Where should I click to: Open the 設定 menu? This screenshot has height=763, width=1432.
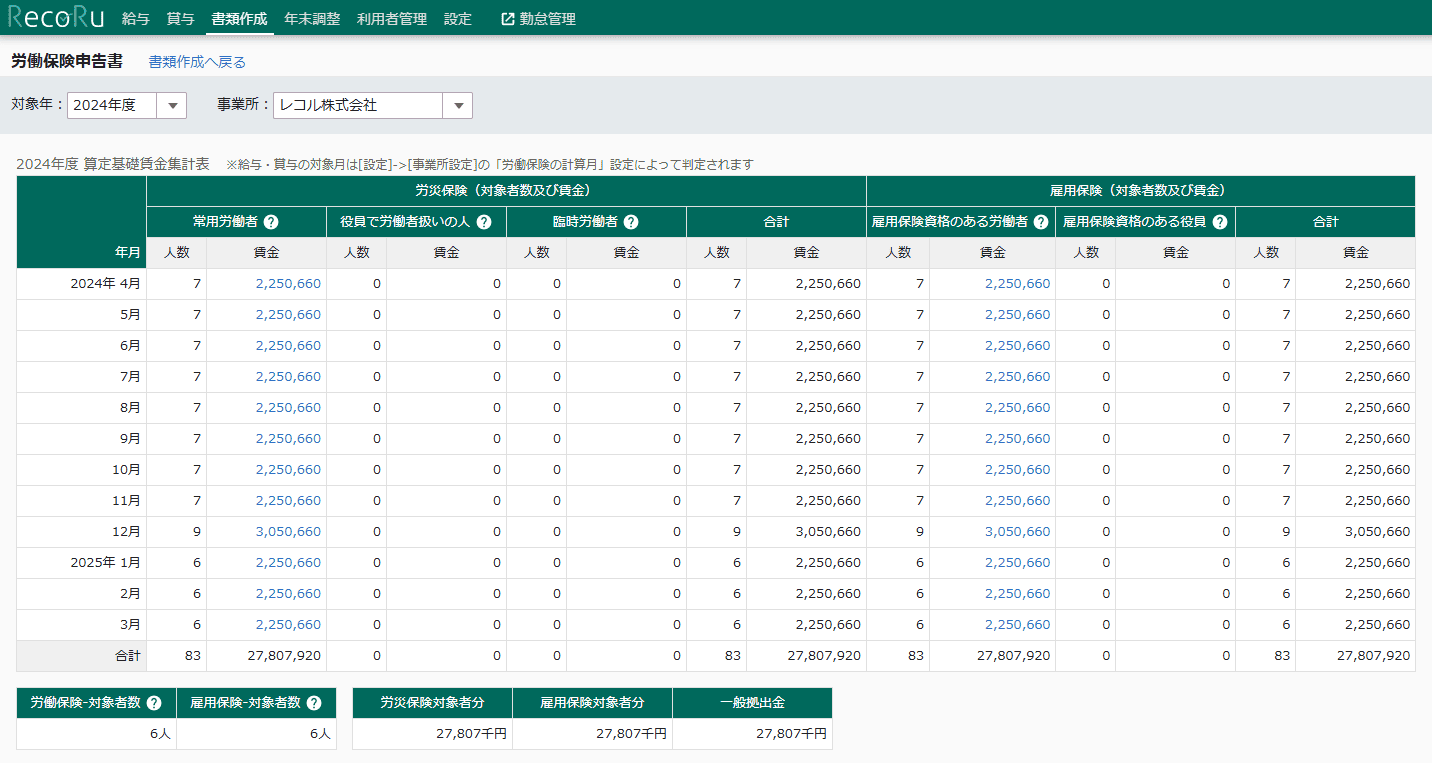coord(458,19)
